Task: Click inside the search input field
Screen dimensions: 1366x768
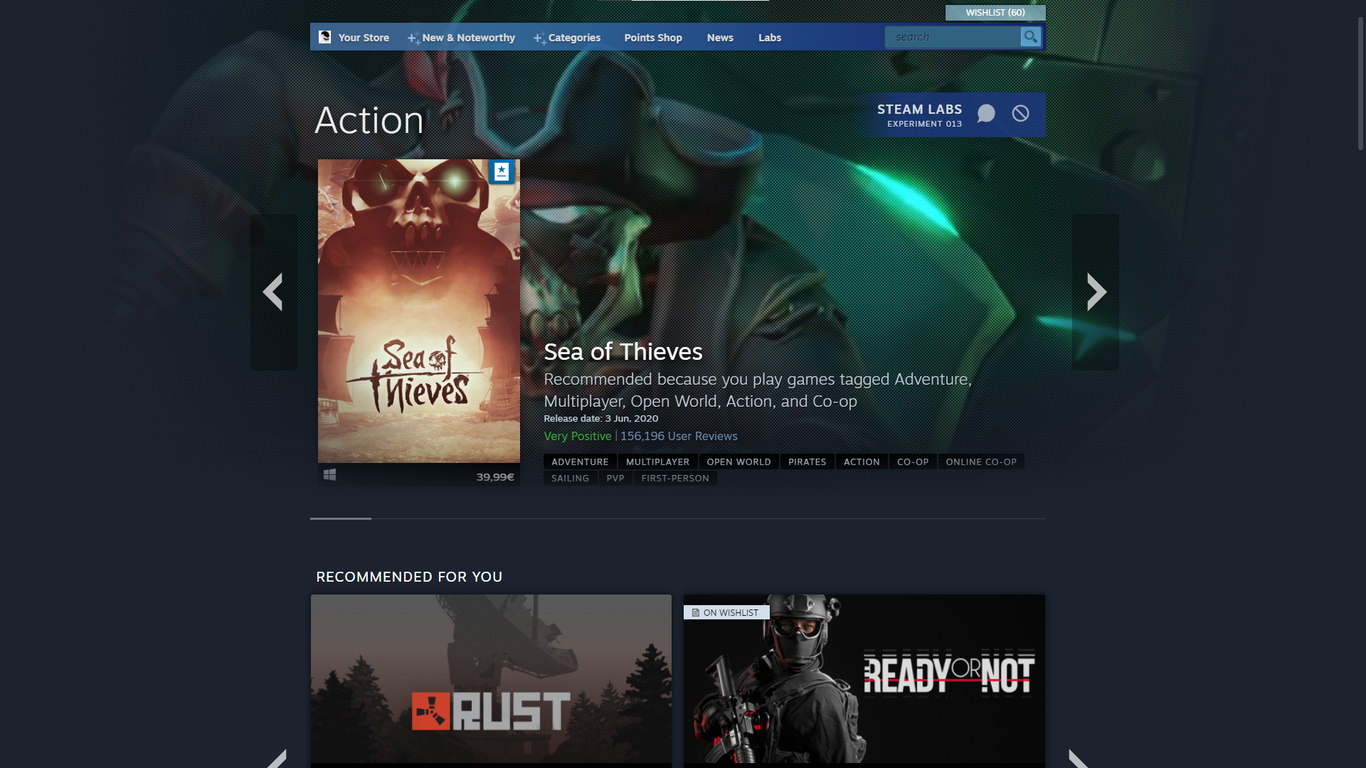Action: coord(950,36)
